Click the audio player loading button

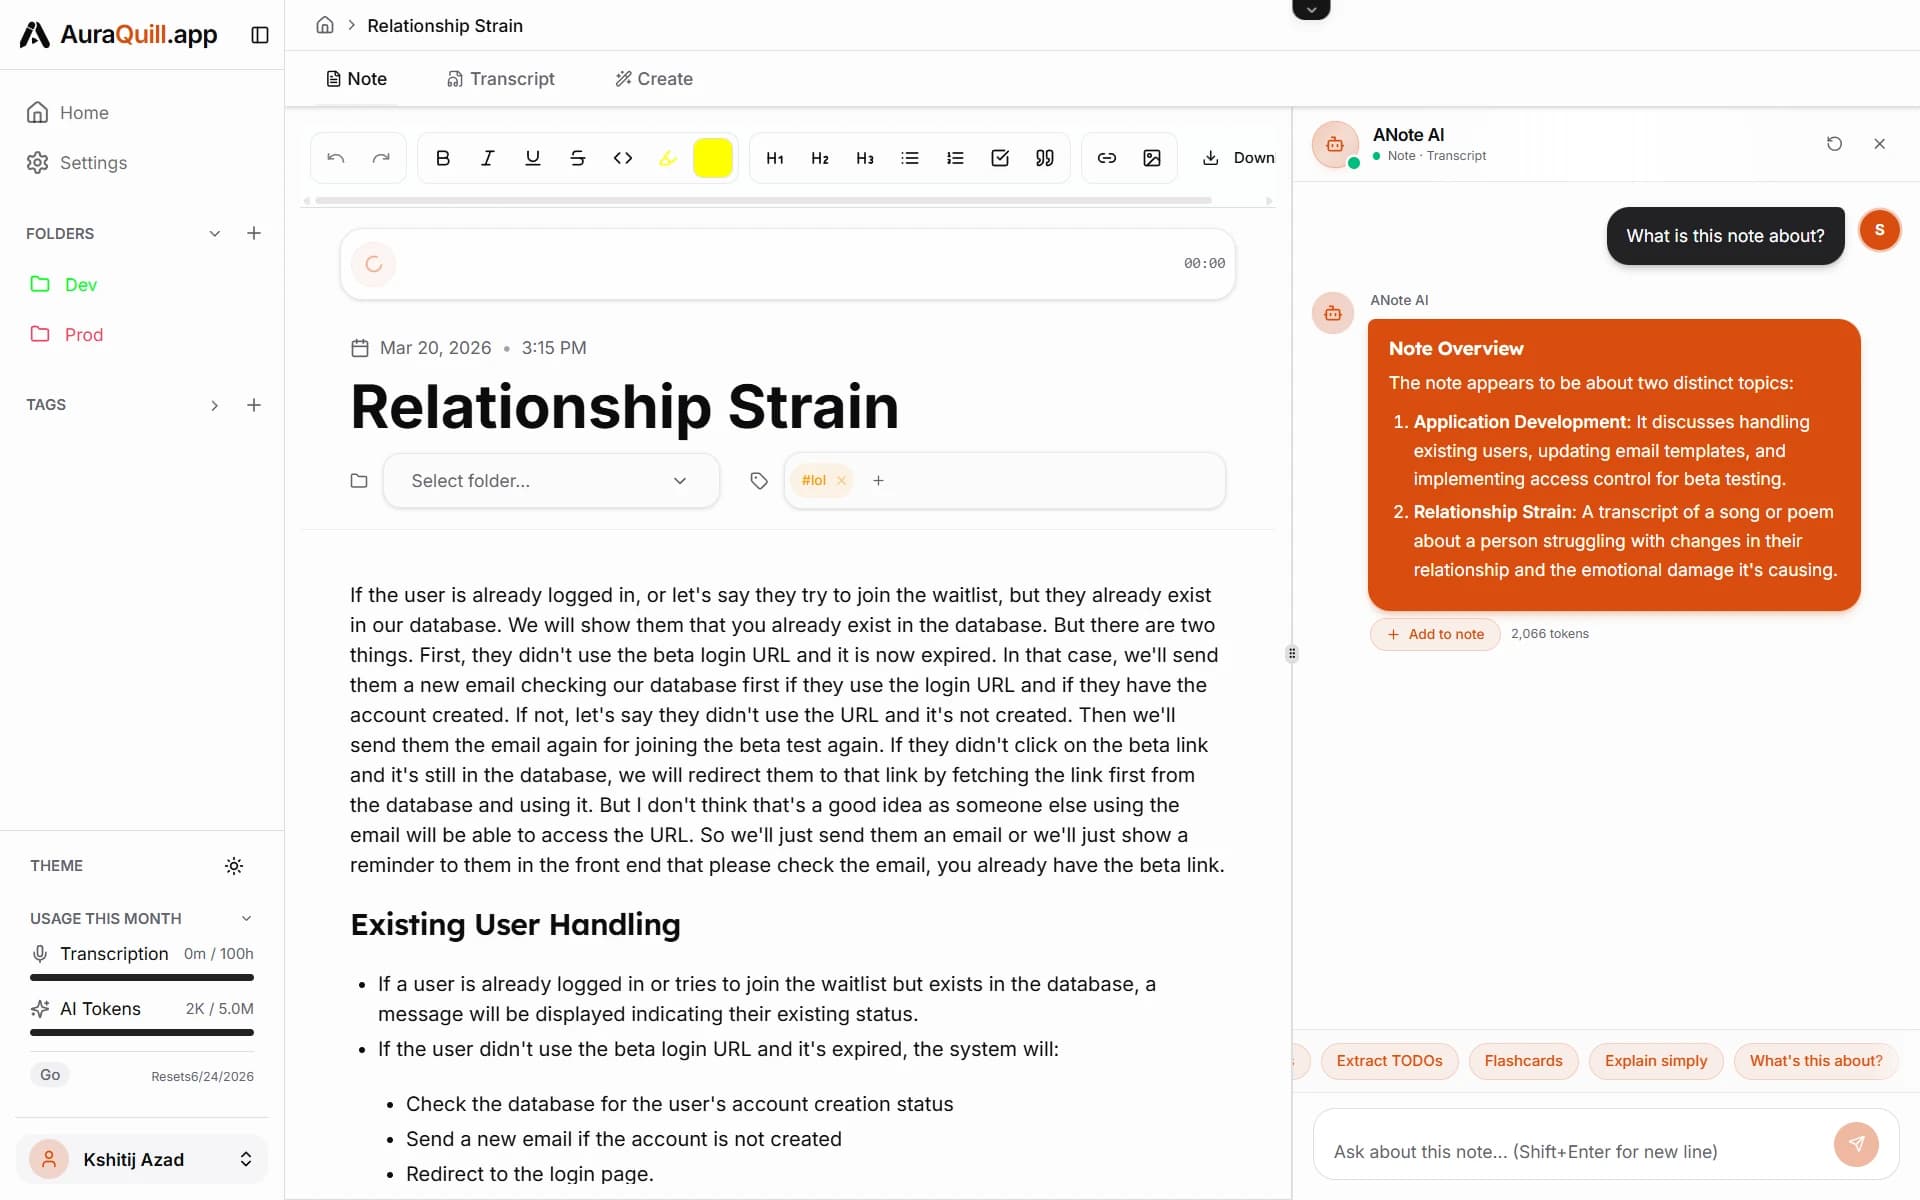pyautogui.click(x=374, y=264)
